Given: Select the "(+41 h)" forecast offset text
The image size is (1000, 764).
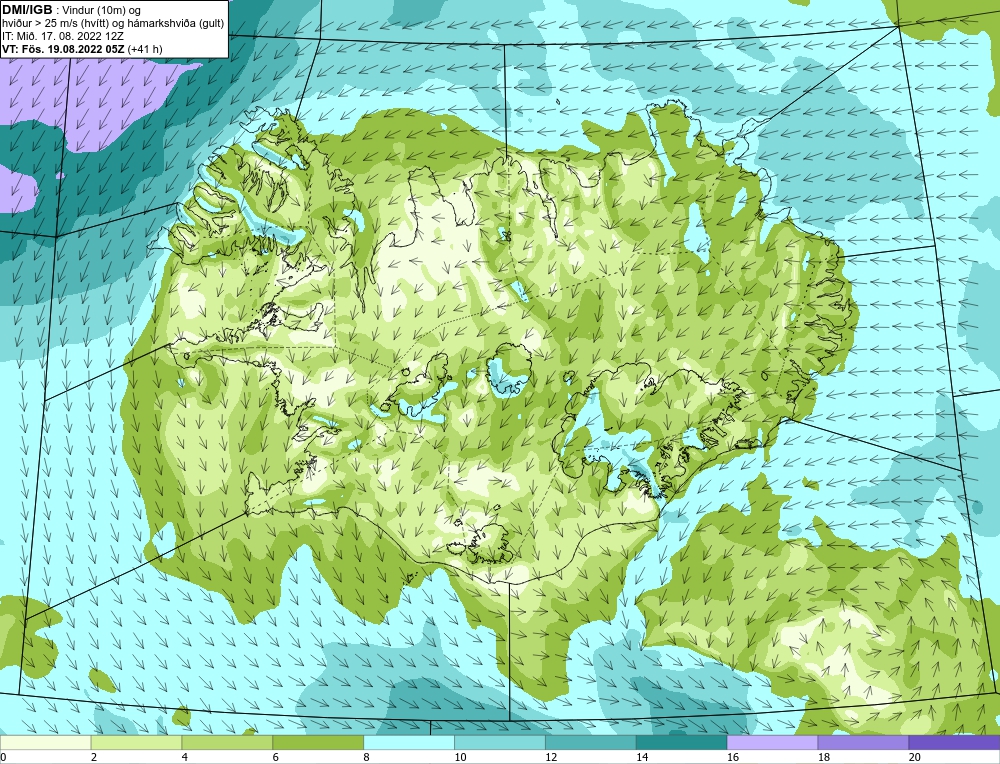Looking at the screenshot, I should [145, 48].
